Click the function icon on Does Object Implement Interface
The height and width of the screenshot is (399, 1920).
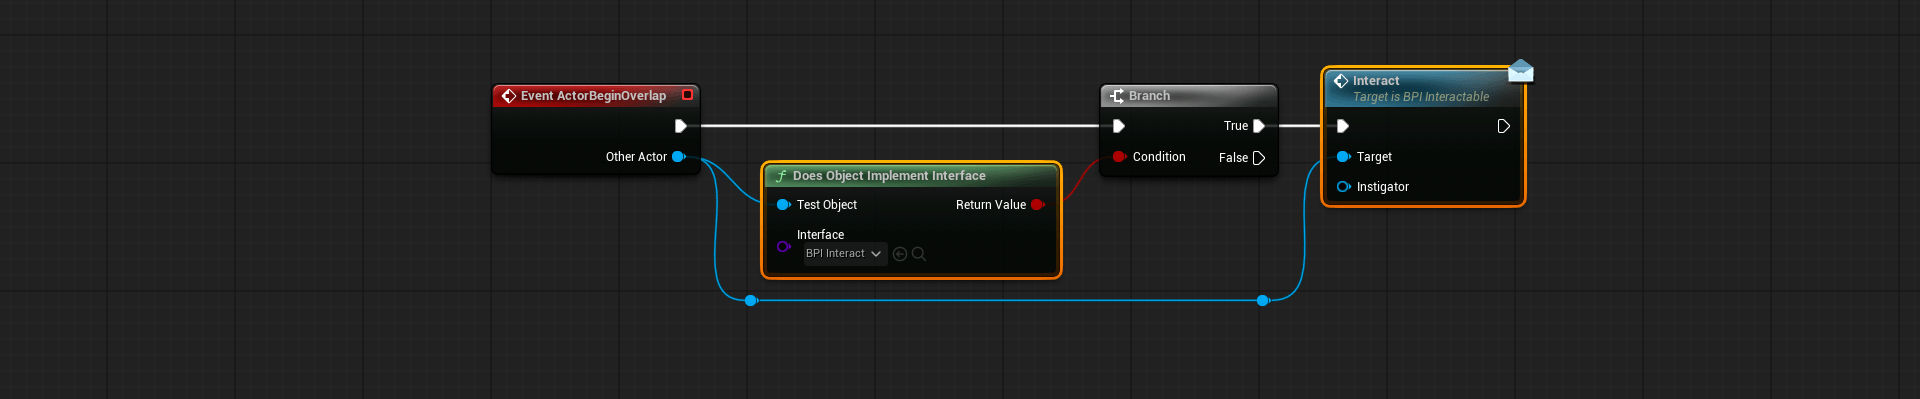click(x=781, y=176)
